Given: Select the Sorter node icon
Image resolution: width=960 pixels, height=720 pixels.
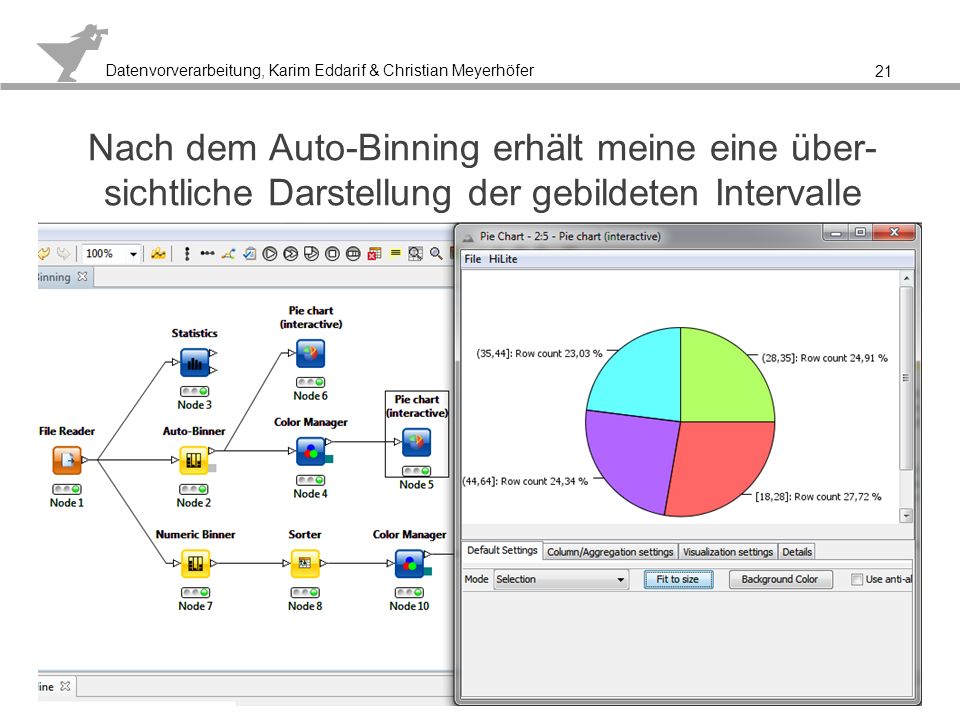Looking at the screenshot, I should [x=305, y=563].
